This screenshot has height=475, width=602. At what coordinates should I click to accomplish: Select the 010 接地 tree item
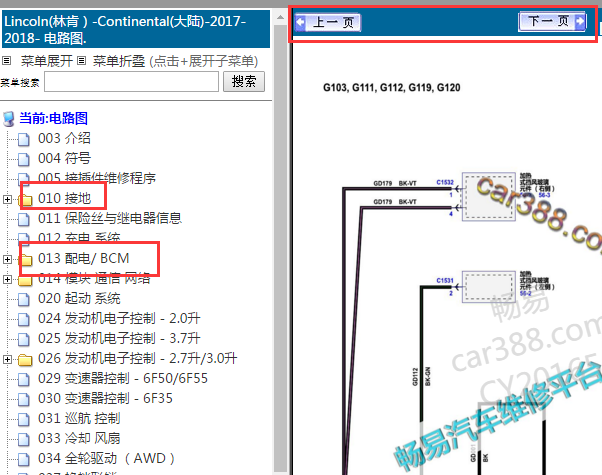point(64,198)
